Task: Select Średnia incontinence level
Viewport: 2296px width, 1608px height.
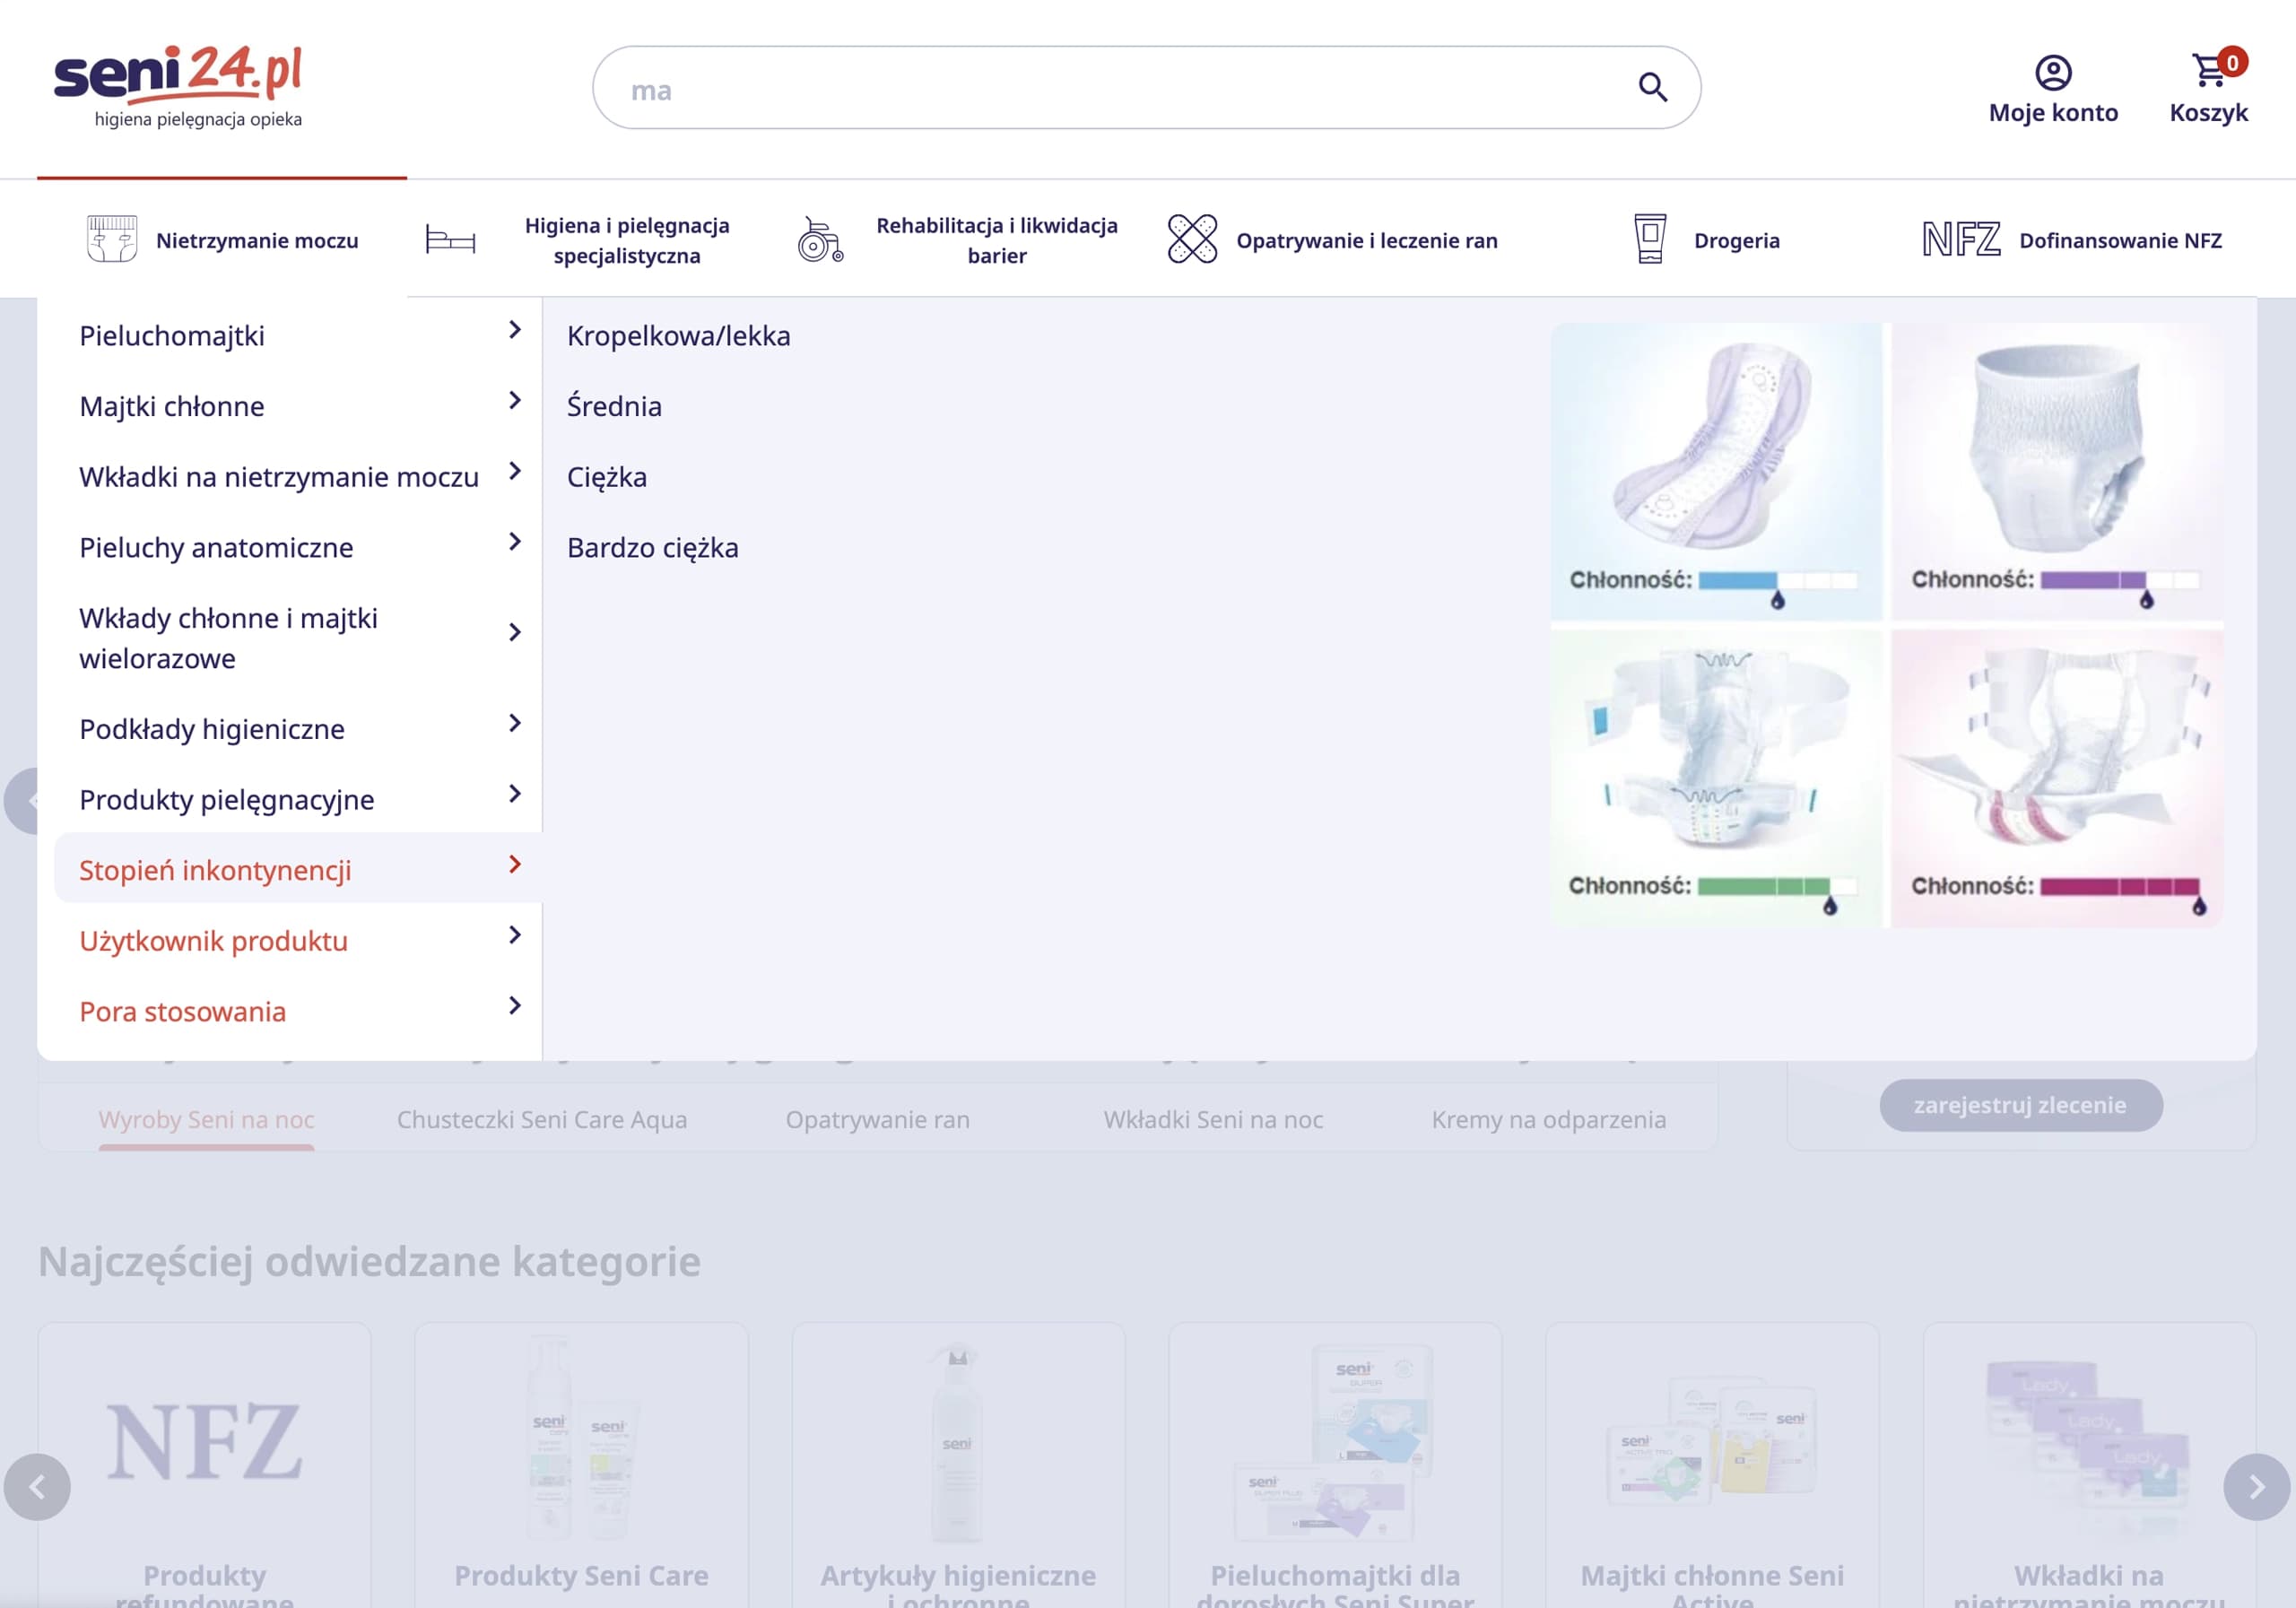Action: 615,406
